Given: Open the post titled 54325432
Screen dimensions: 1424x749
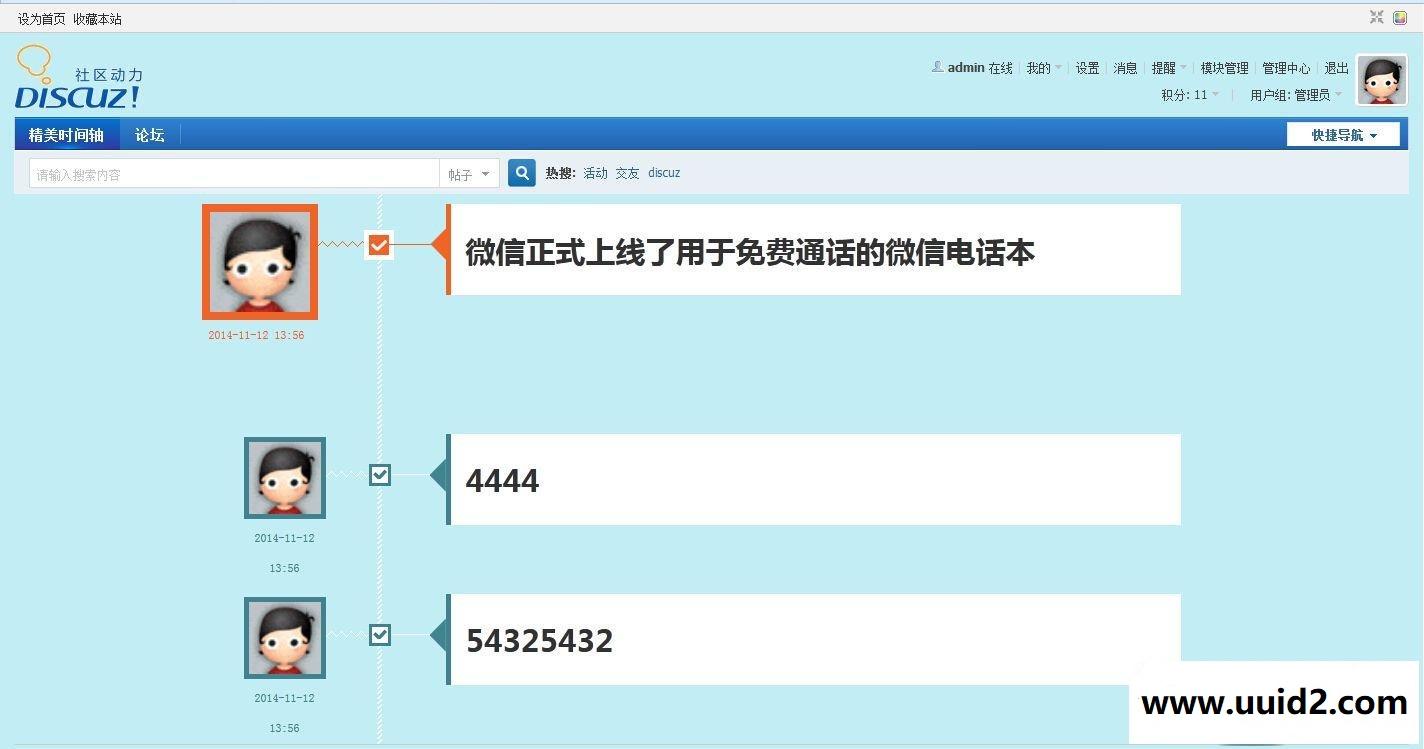Looking at the screenshot, I should click(x=539, y=640).
